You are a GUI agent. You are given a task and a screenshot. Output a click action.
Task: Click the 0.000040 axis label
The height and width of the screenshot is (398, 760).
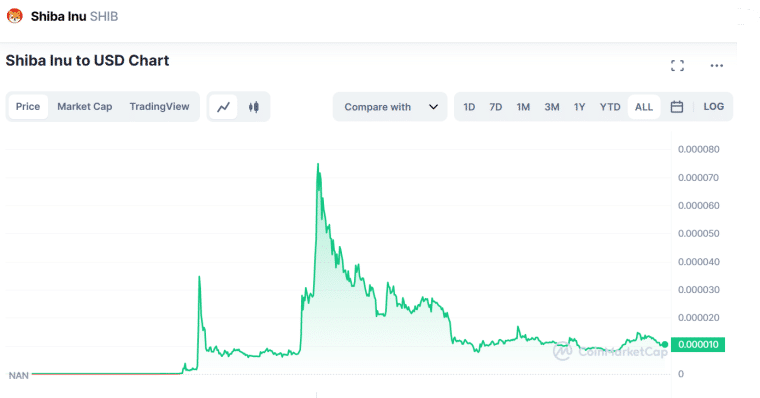698,262
